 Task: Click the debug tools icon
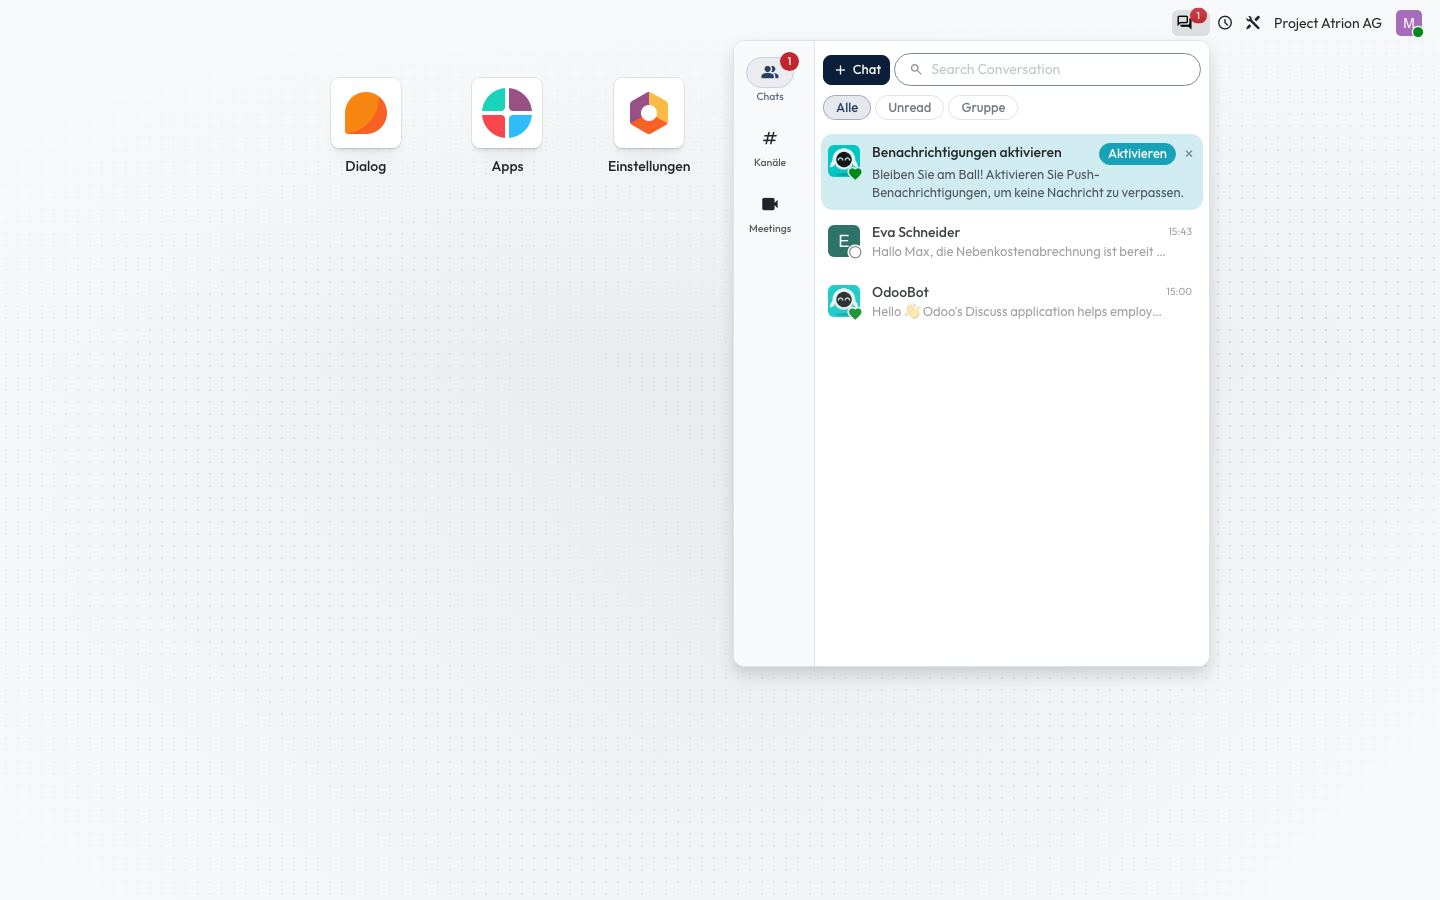1253,23
